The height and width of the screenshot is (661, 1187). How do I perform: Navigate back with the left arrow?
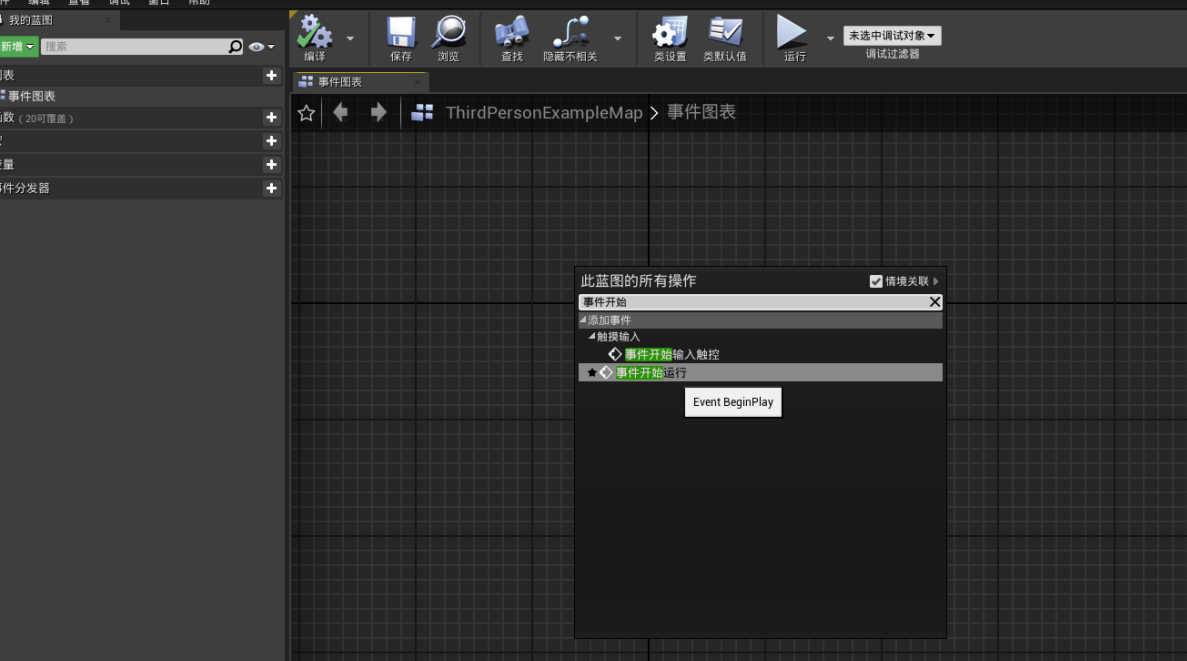341,112
